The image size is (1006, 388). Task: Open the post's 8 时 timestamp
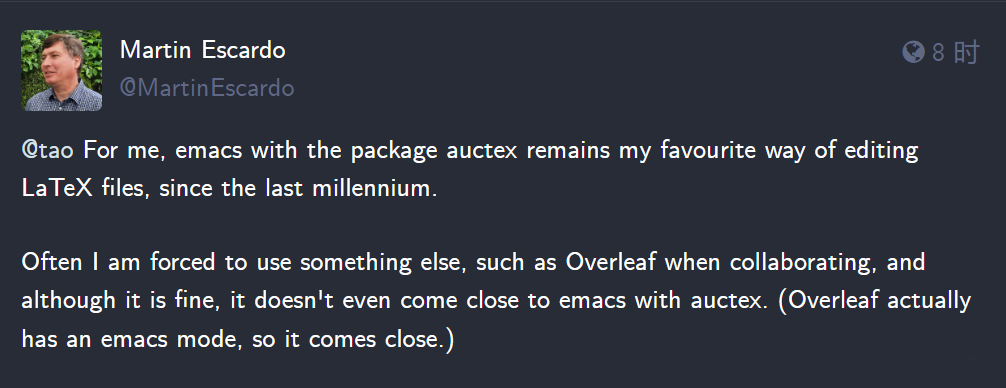(955, 52)
